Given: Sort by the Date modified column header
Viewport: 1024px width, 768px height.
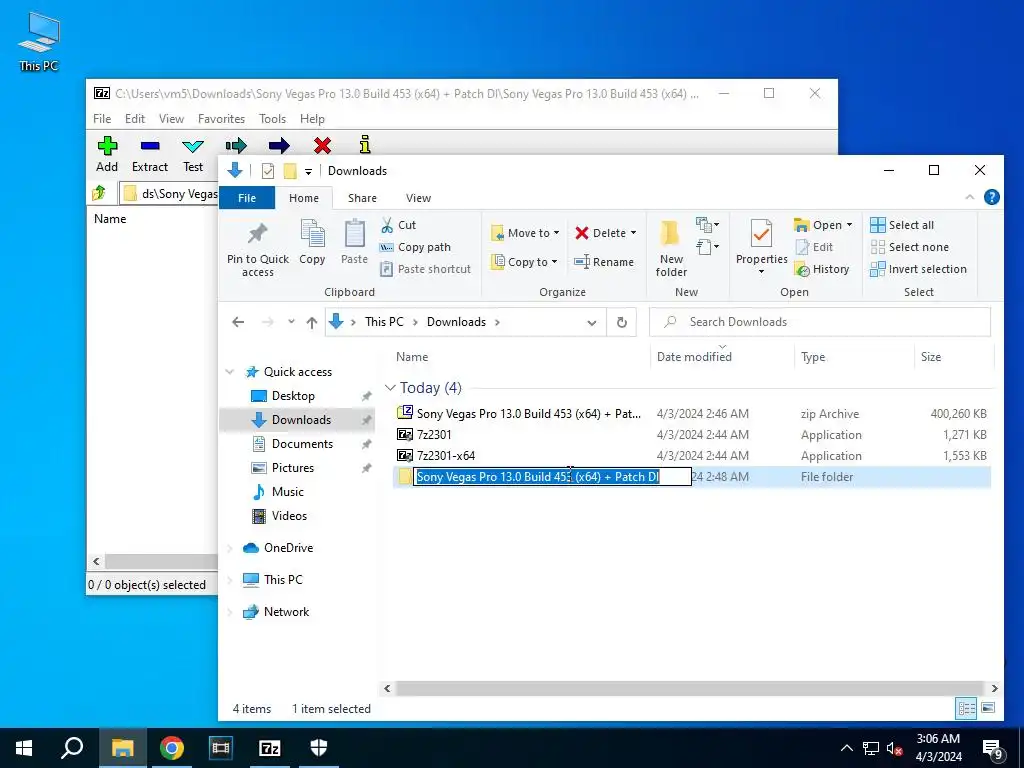Looking at the screenshot, I should pos(694,357).
